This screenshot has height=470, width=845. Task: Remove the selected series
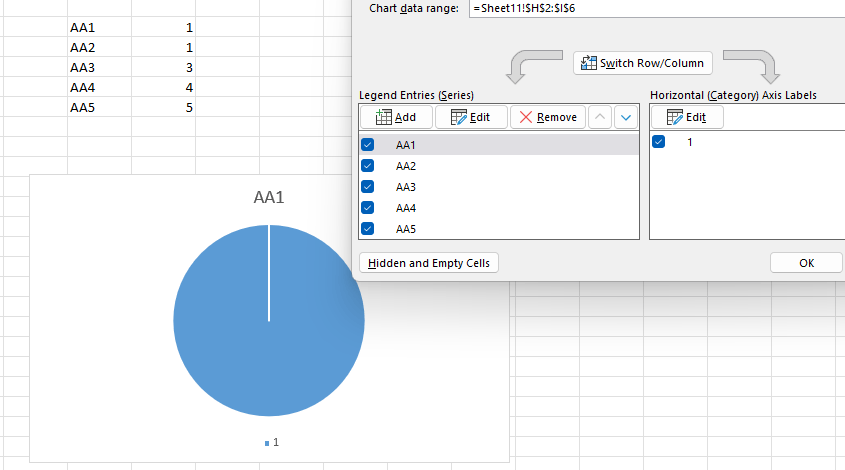click(x=548, y=117)
